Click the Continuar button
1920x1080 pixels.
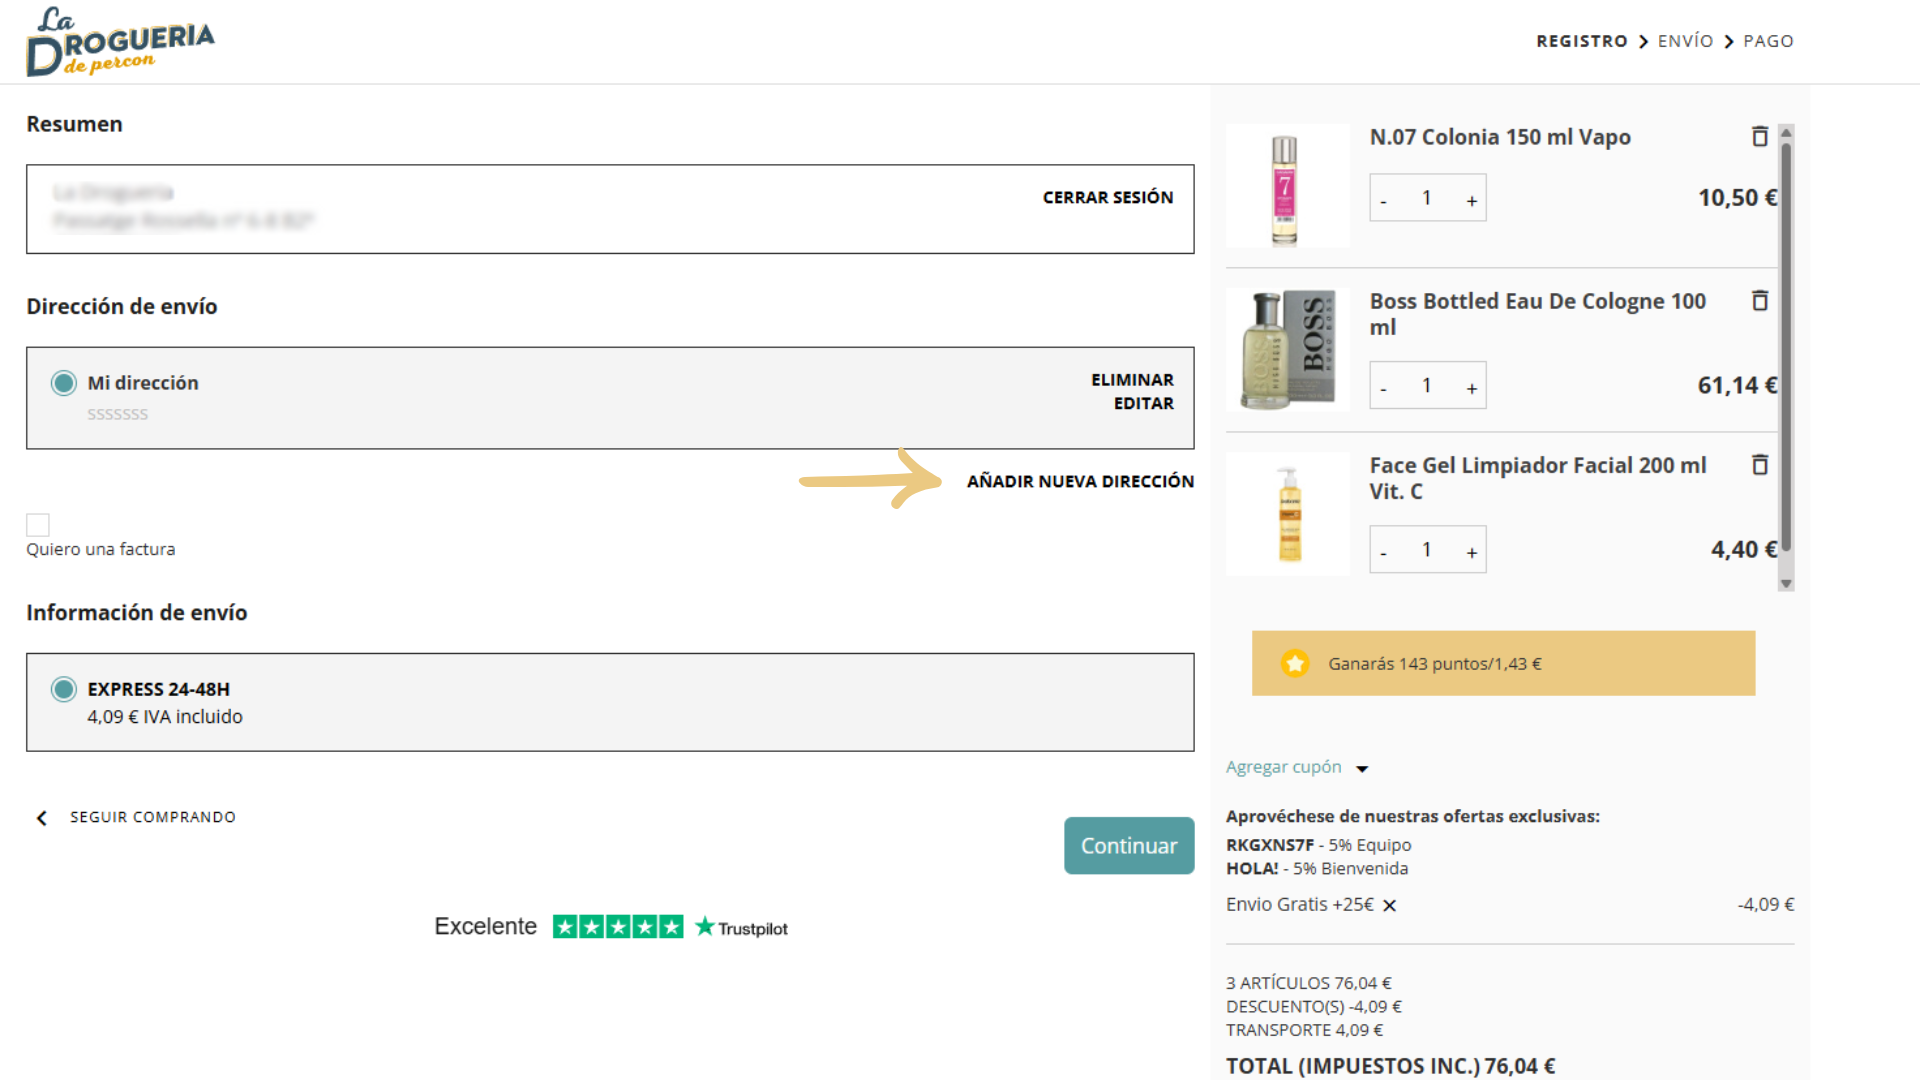(1129, 846)
